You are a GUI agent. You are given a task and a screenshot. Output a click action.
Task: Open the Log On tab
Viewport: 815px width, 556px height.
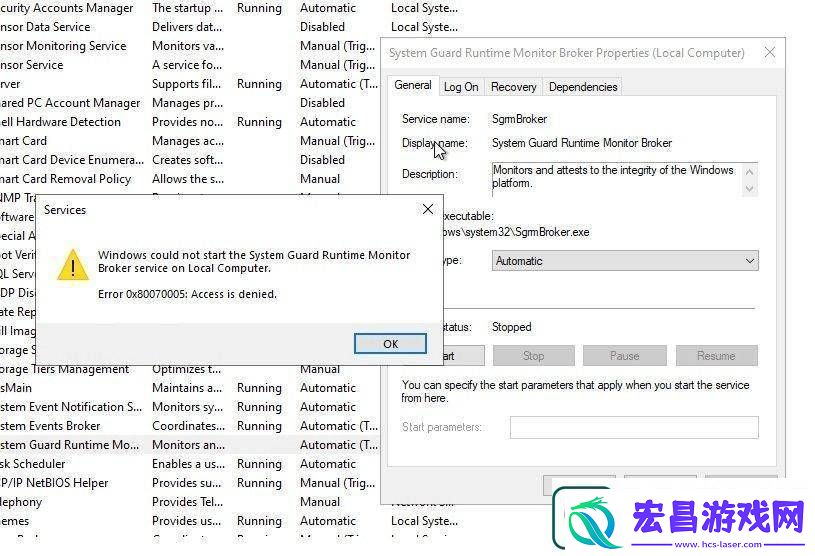(461, 87)
